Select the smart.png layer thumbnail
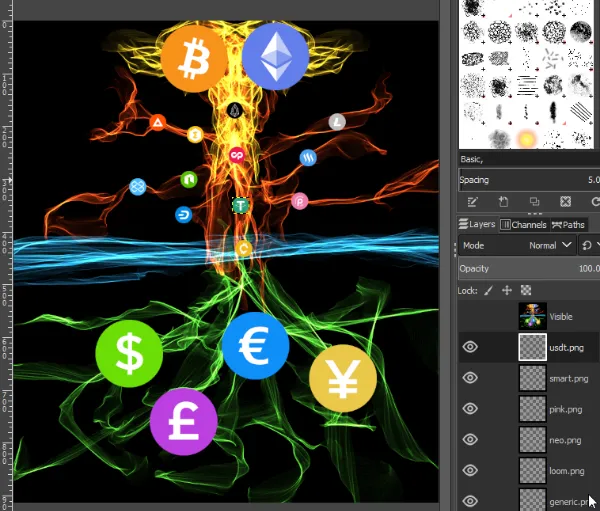600x511 pixels. click(533, 378)
